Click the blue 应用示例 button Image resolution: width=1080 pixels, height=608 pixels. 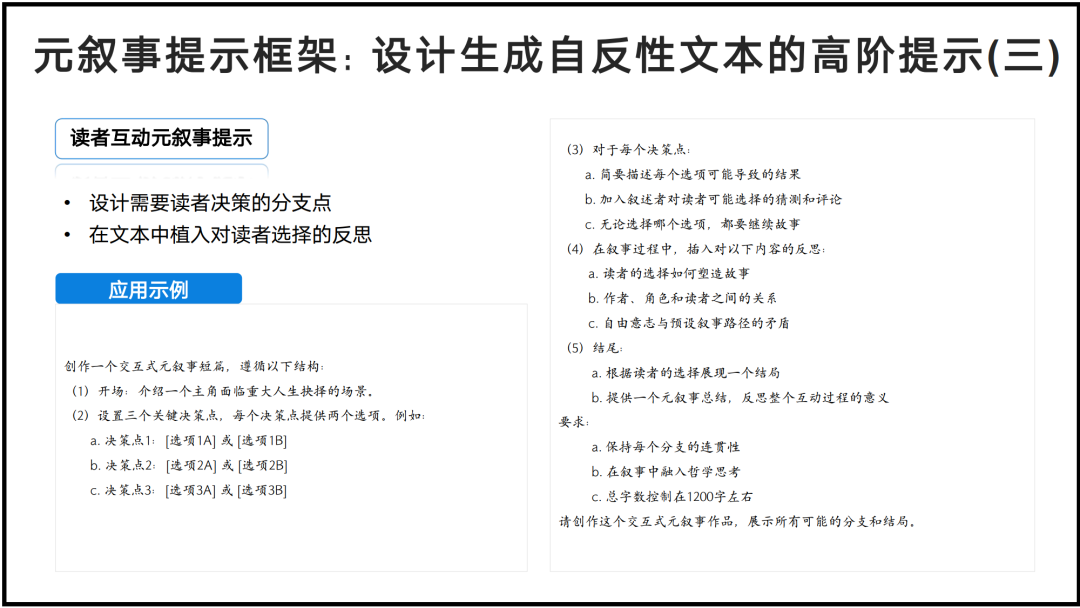[x=148, y=290]
